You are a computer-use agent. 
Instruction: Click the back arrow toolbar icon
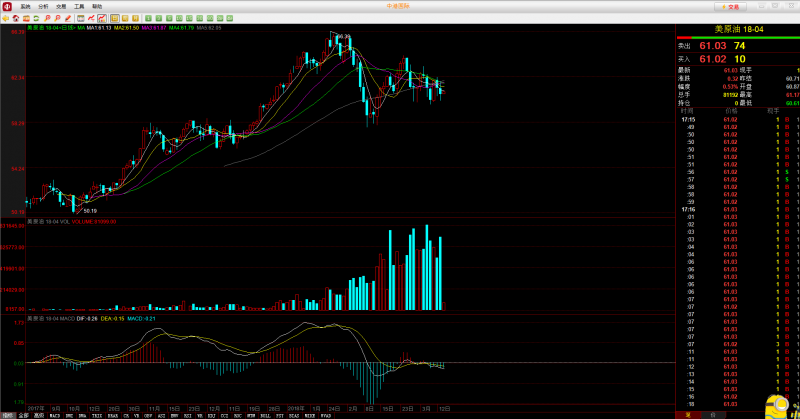5,18
